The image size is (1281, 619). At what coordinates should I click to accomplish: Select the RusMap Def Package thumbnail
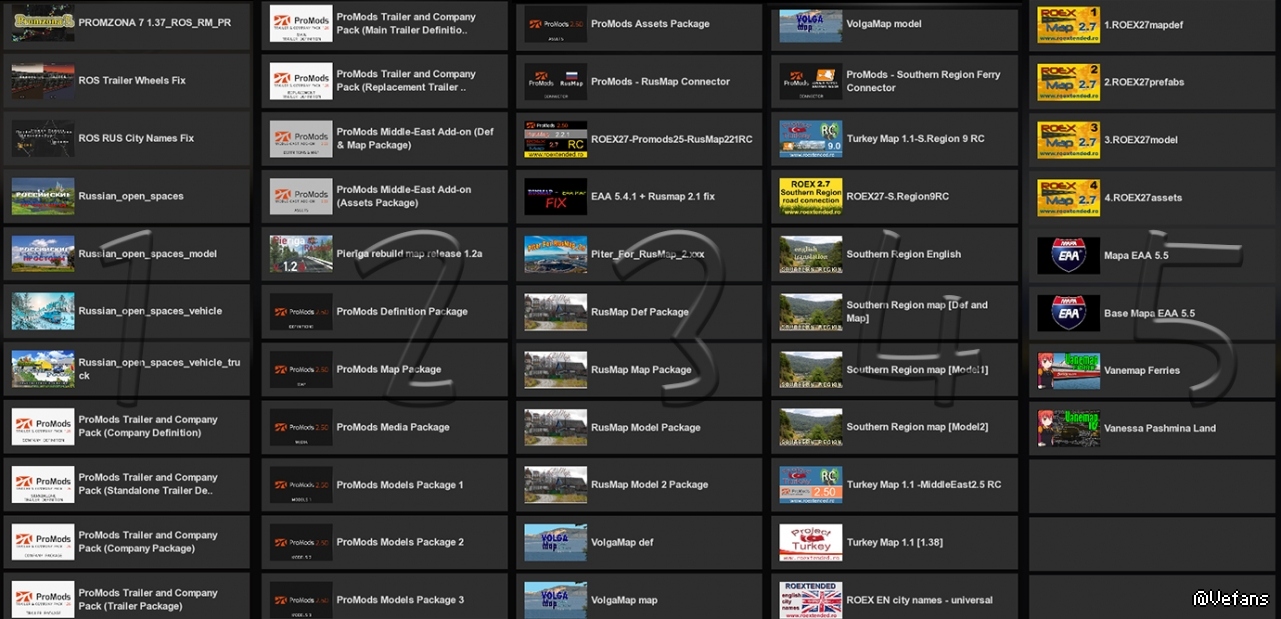[x=556, y=312]
